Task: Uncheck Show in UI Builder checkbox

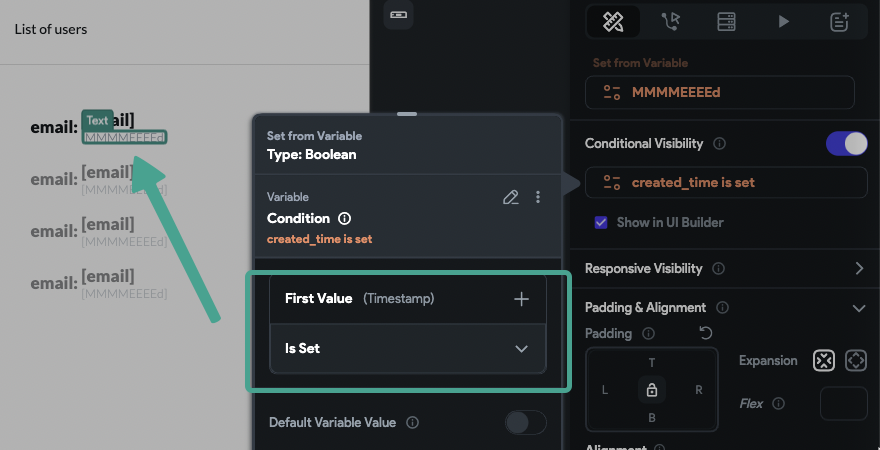Action: [x=601, y=223]
